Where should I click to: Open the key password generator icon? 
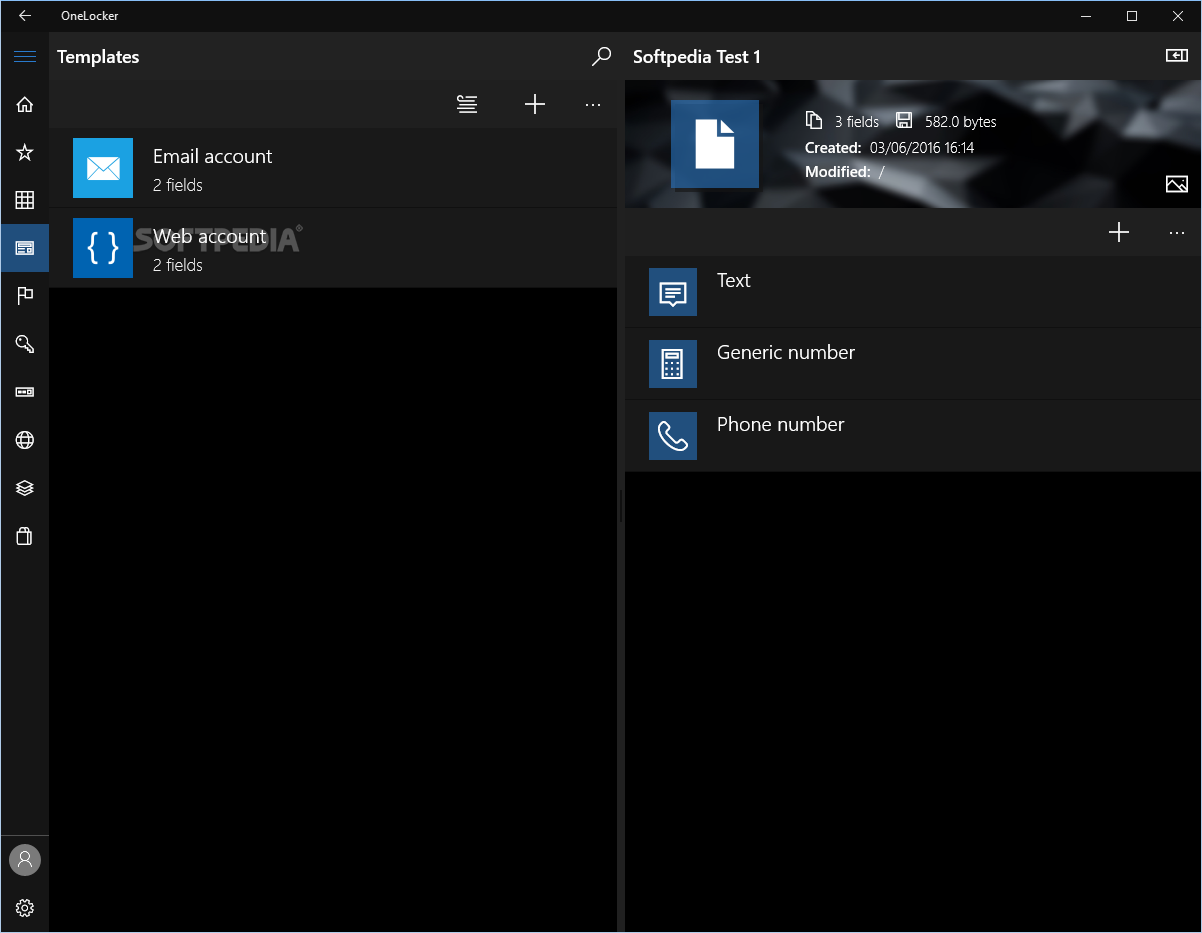[x=25, y=344]
